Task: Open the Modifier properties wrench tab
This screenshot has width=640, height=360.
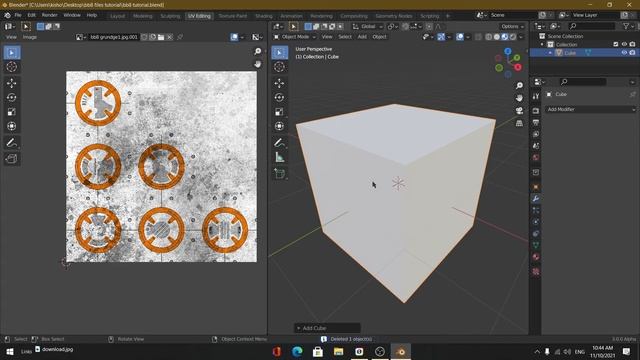Action: [536, 198]
